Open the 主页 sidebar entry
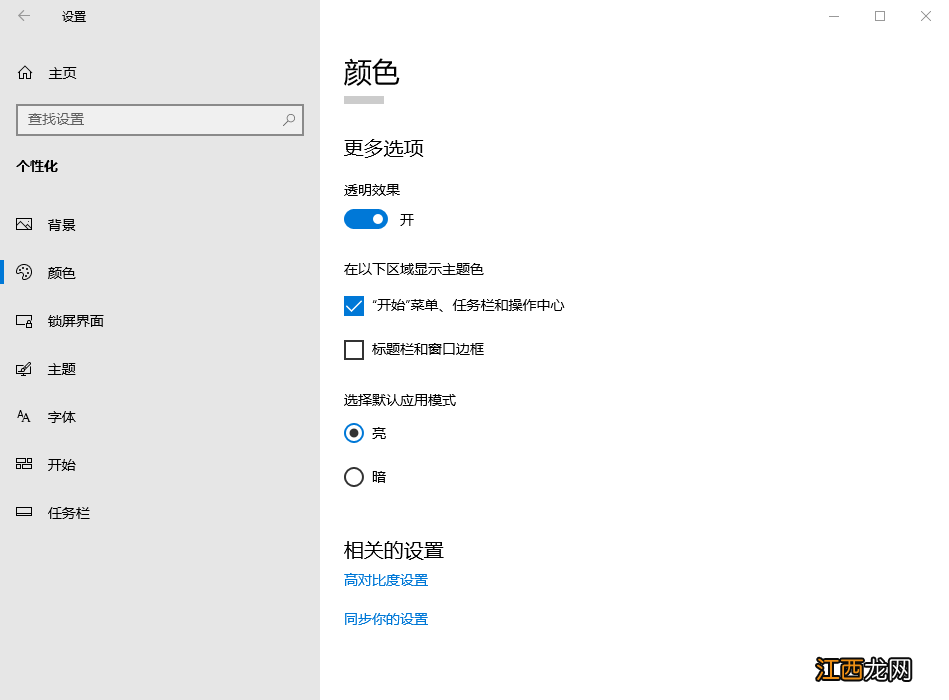The width and height of the screenshot is (949, 700). 160,73
